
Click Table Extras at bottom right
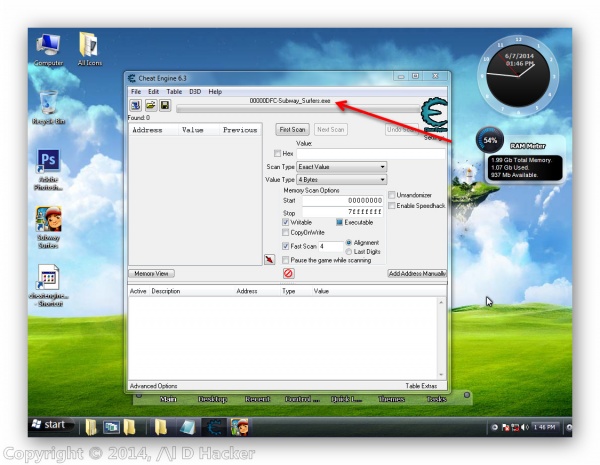(x=421, y=386)
